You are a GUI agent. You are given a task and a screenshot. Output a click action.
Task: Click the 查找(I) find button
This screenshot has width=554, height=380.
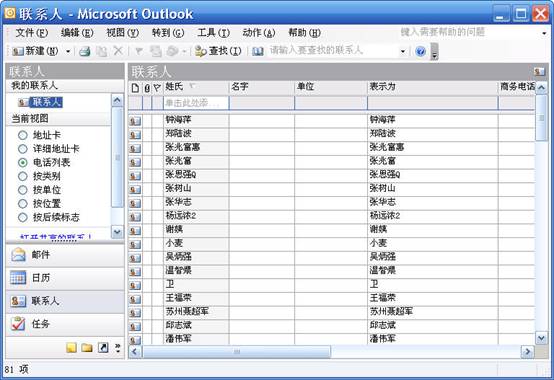point(218,52)
